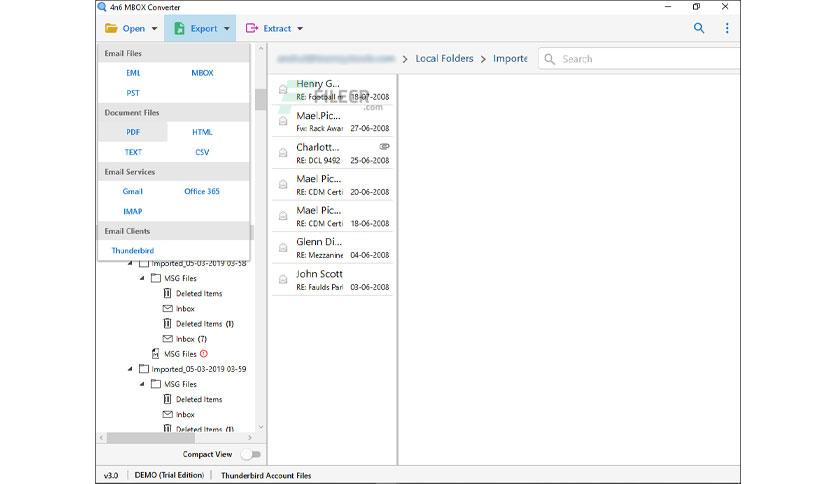
Task: Click the green Export file icon
Action: click(x=180, y=28)
